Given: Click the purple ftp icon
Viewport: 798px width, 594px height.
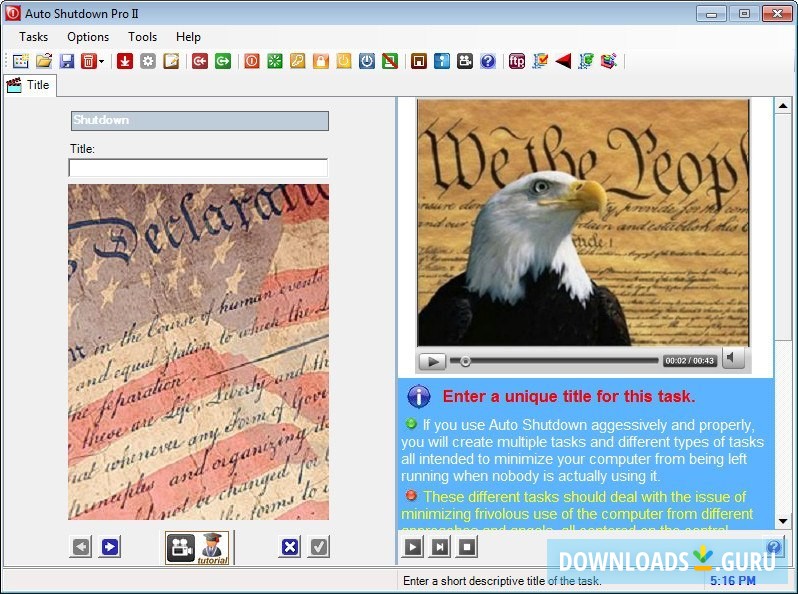Looking at the screenshot, I should click(517, 62).
